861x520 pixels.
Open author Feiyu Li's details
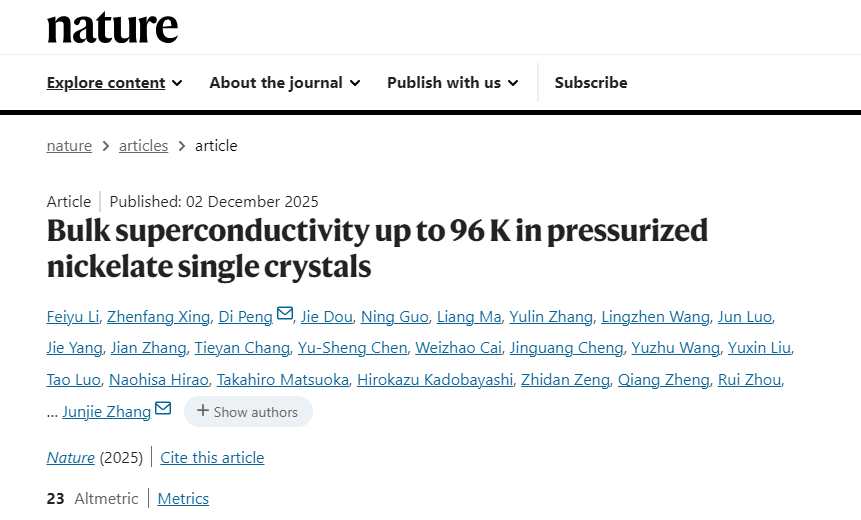(72, 317)
